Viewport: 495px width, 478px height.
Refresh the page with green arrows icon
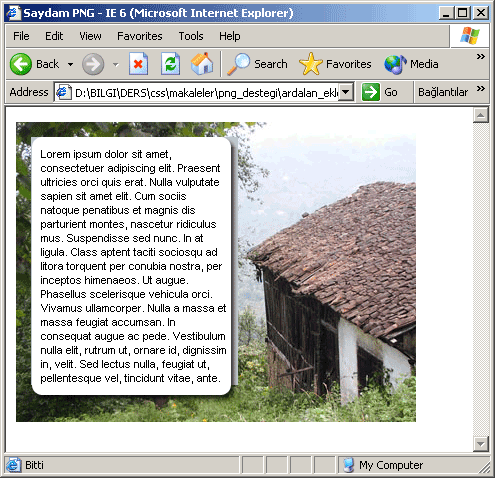(x=170, y=64)
